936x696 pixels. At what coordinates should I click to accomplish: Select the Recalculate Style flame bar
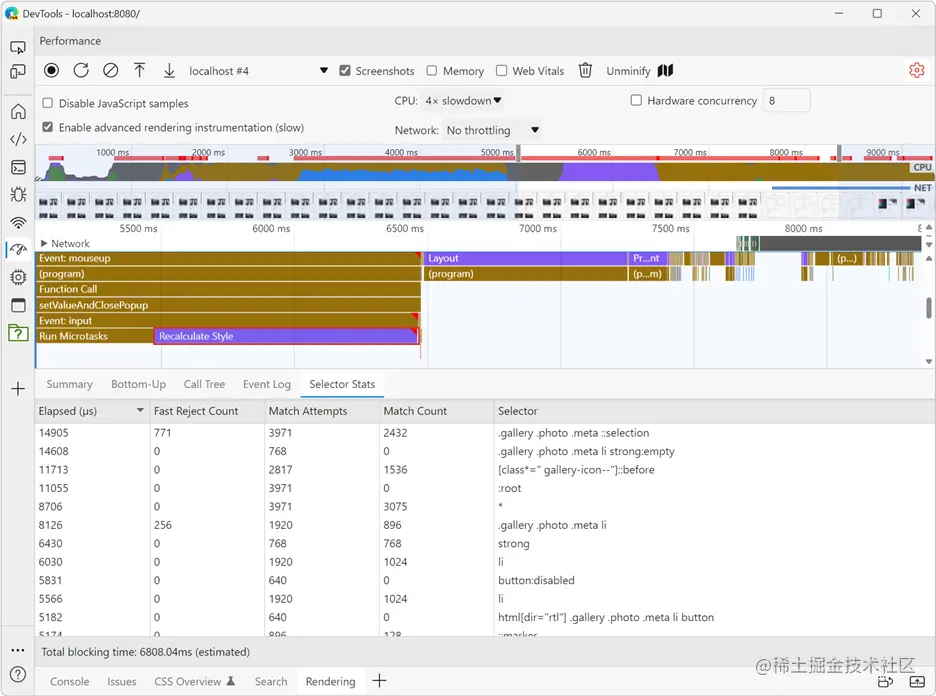coord(287,336)
